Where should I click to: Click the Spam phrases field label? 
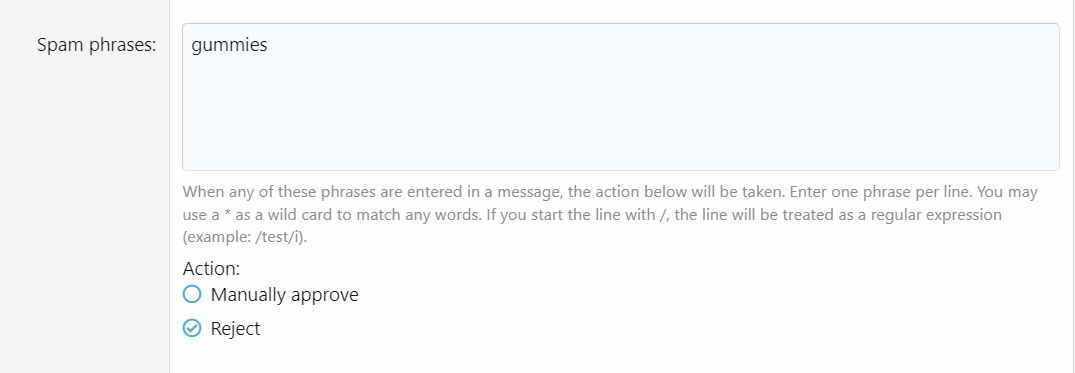(97, 45)
